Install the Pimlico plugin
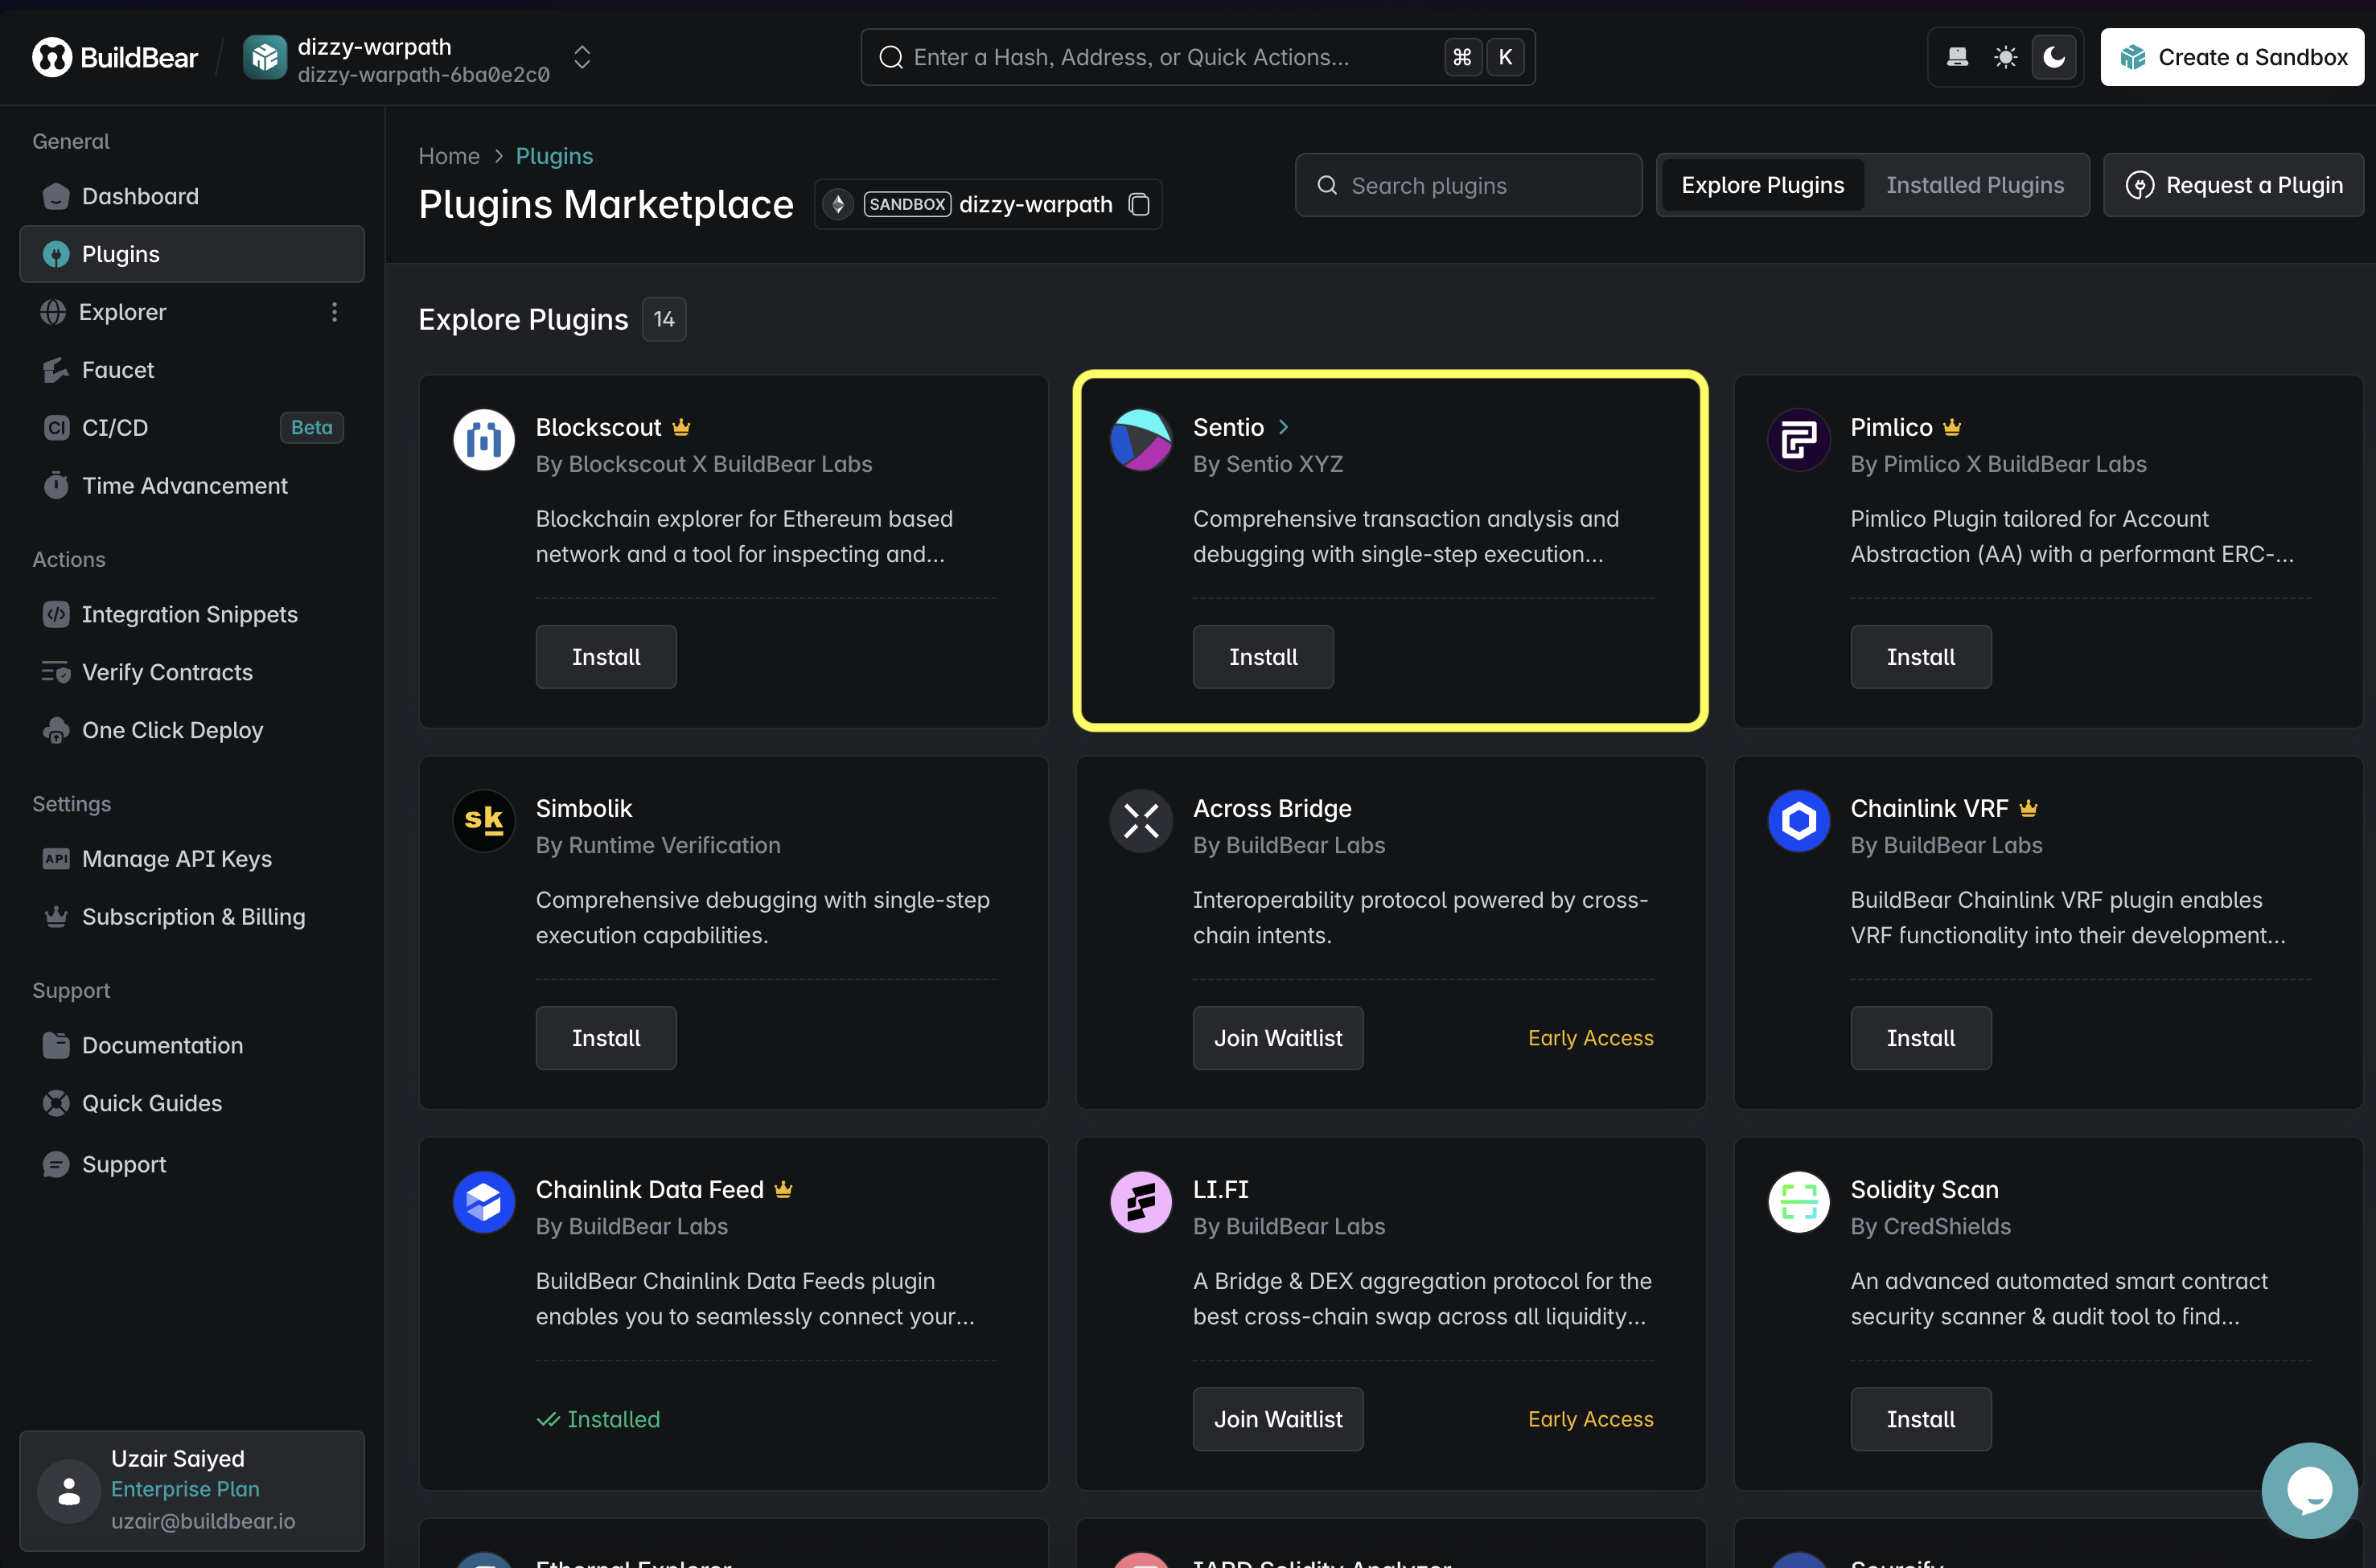Screen dimensions: 2376x1568 [1920, 657]
